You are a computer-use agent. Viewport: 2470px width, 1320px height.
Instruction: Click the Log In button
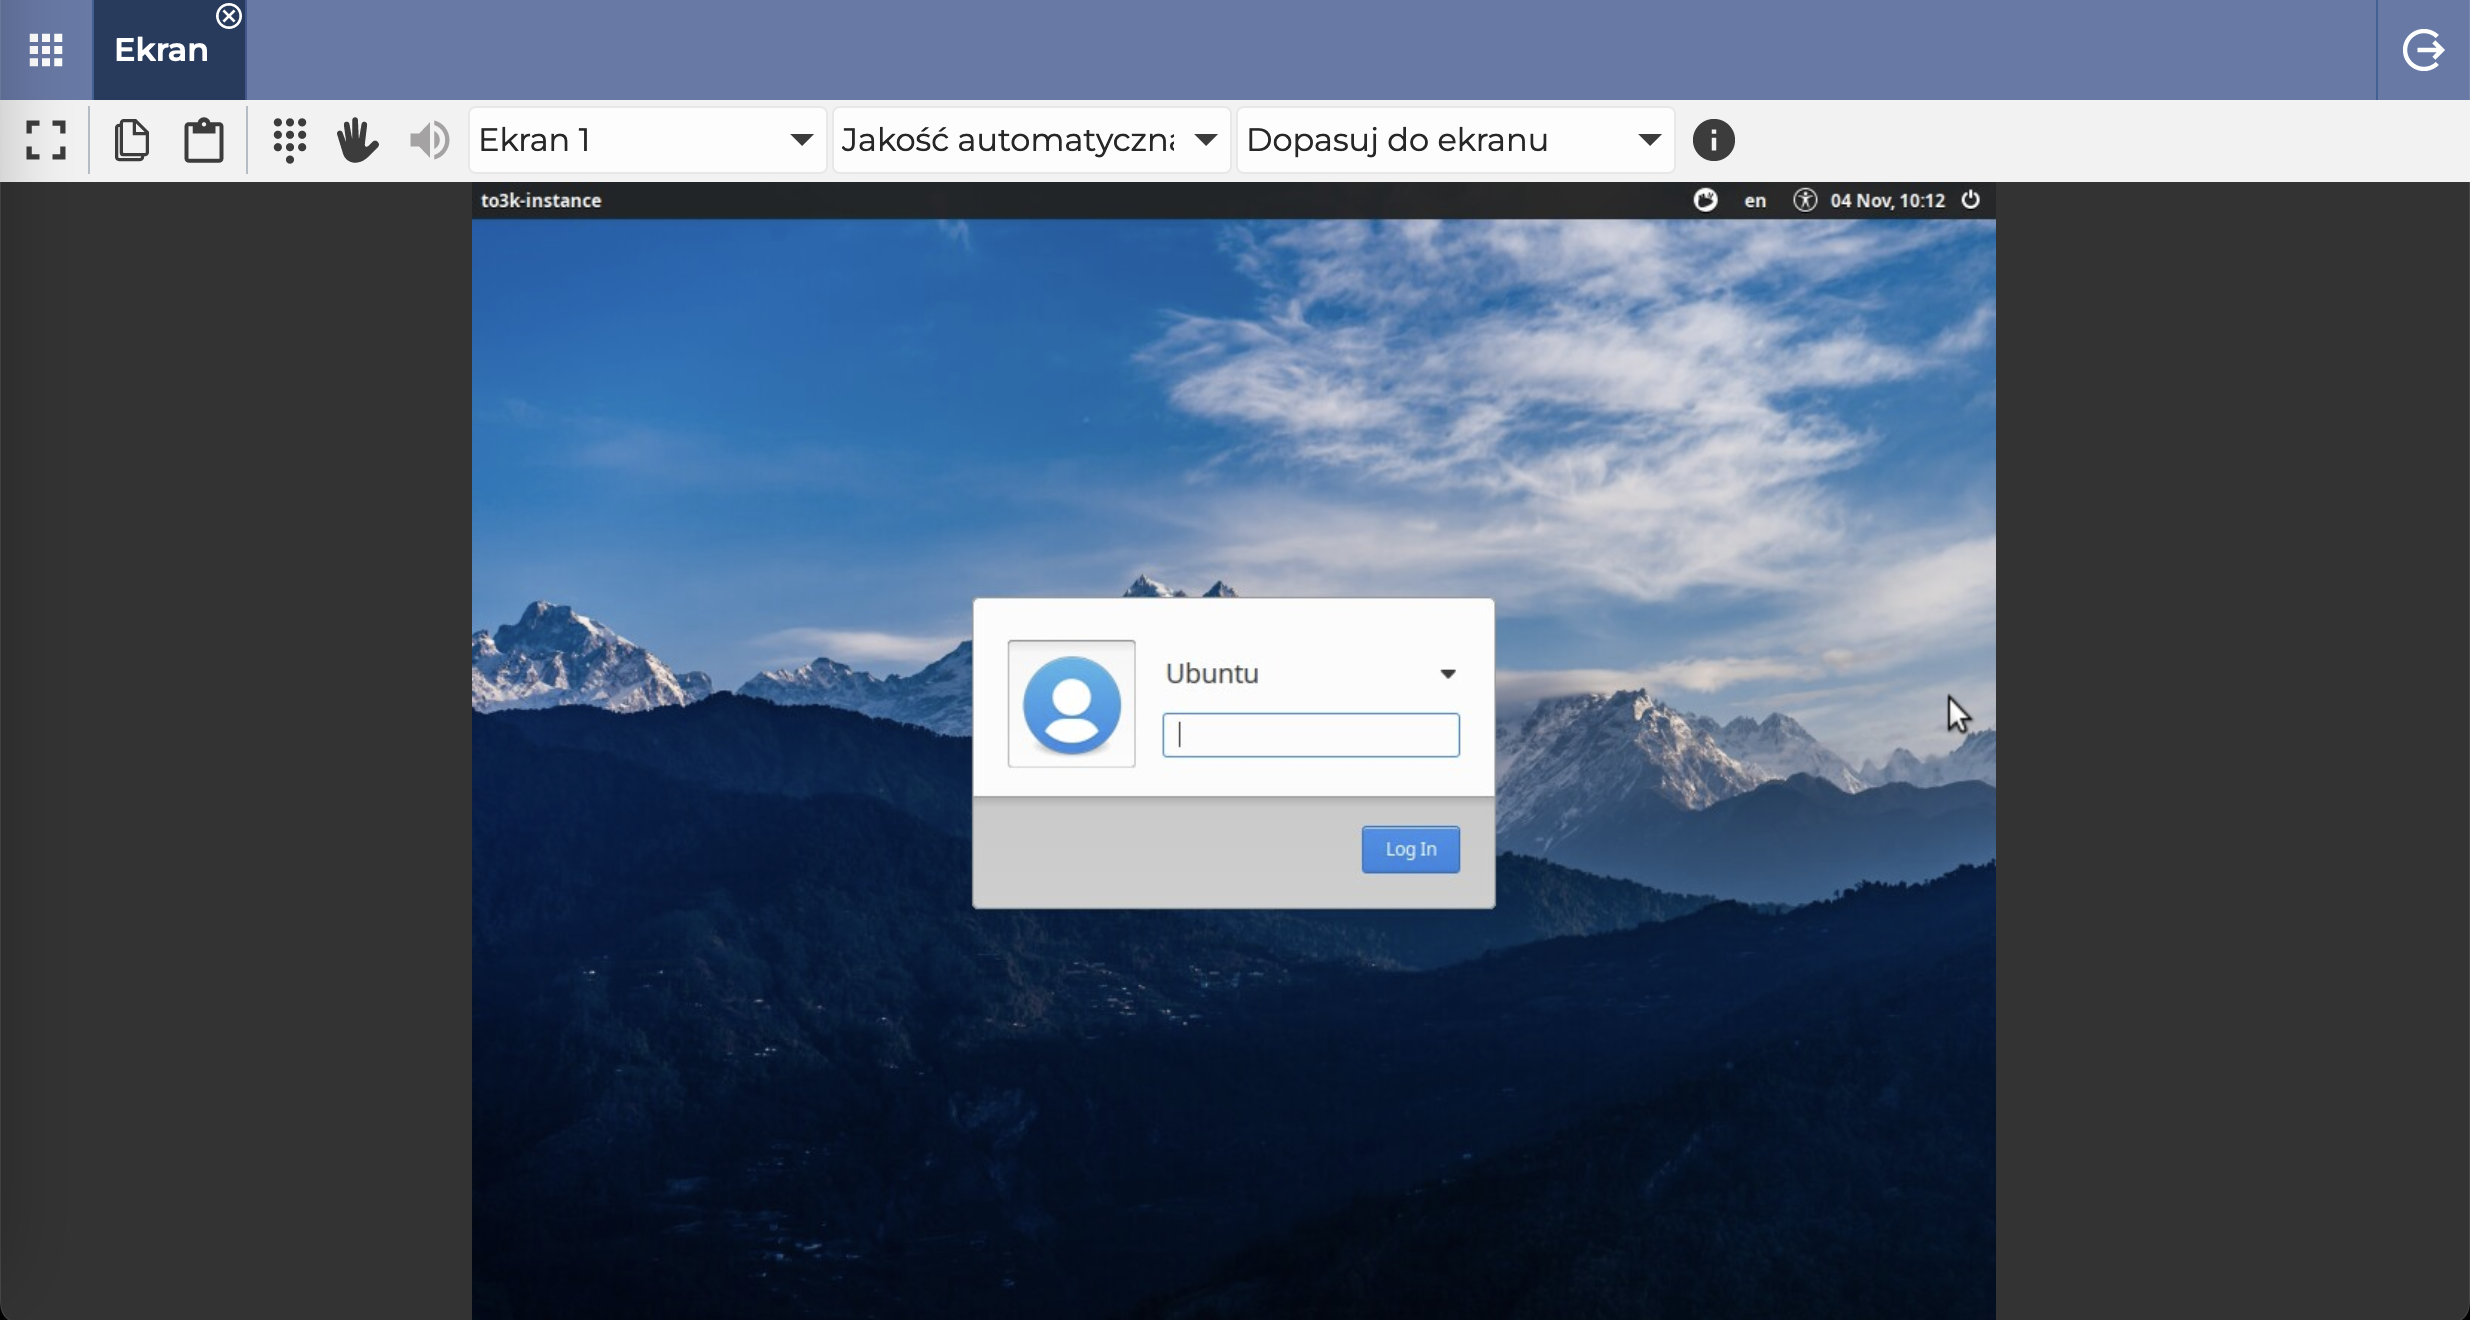(x=1410, y=849)
